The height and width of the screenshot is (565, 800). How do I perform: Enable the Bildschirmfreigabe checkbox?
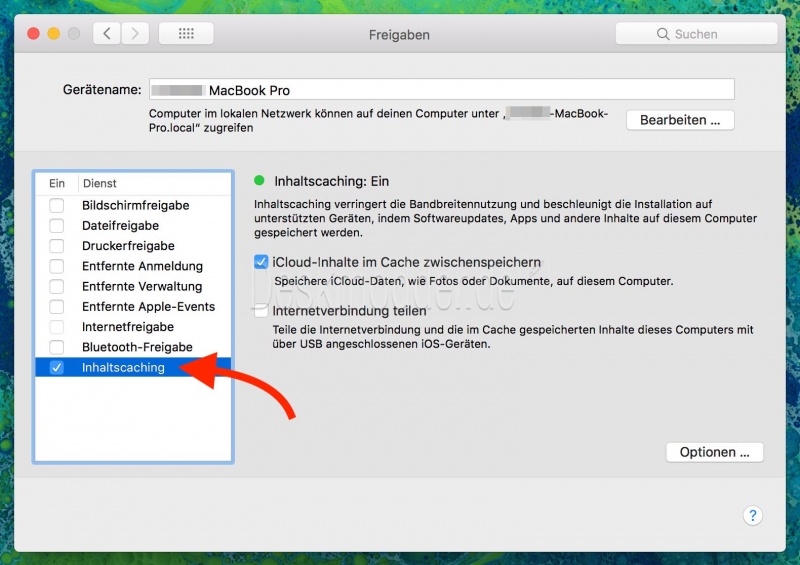57,205
